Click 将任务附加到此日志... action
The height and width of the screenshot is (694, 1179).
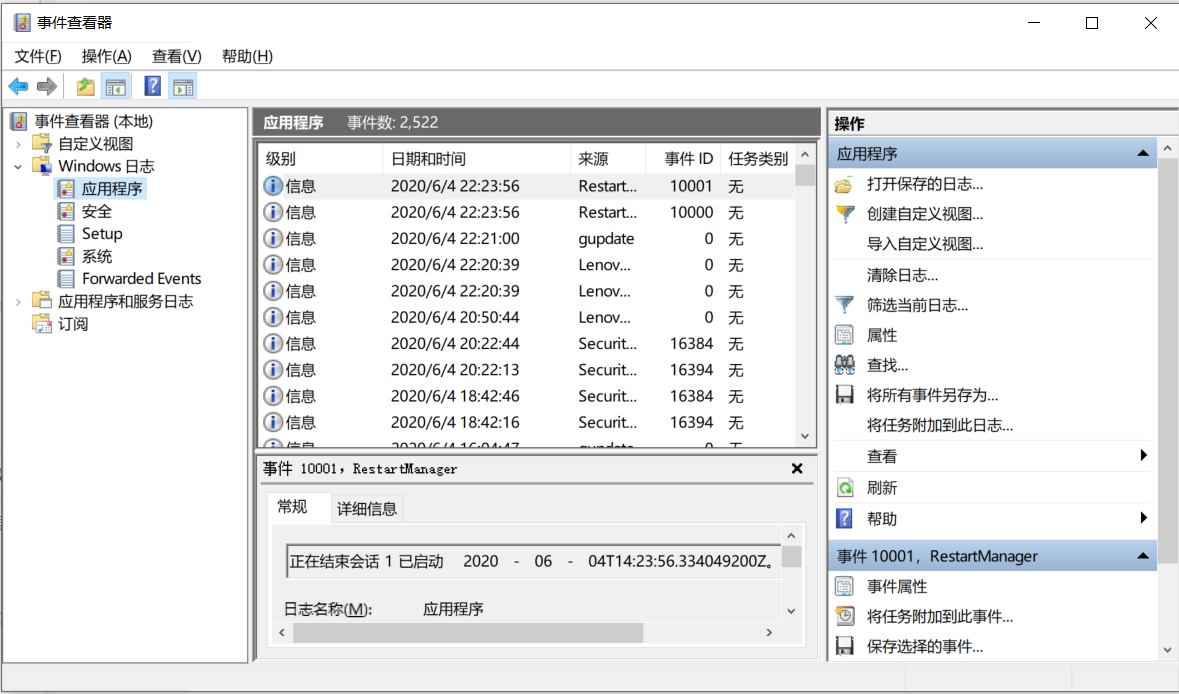pos(940,426)
